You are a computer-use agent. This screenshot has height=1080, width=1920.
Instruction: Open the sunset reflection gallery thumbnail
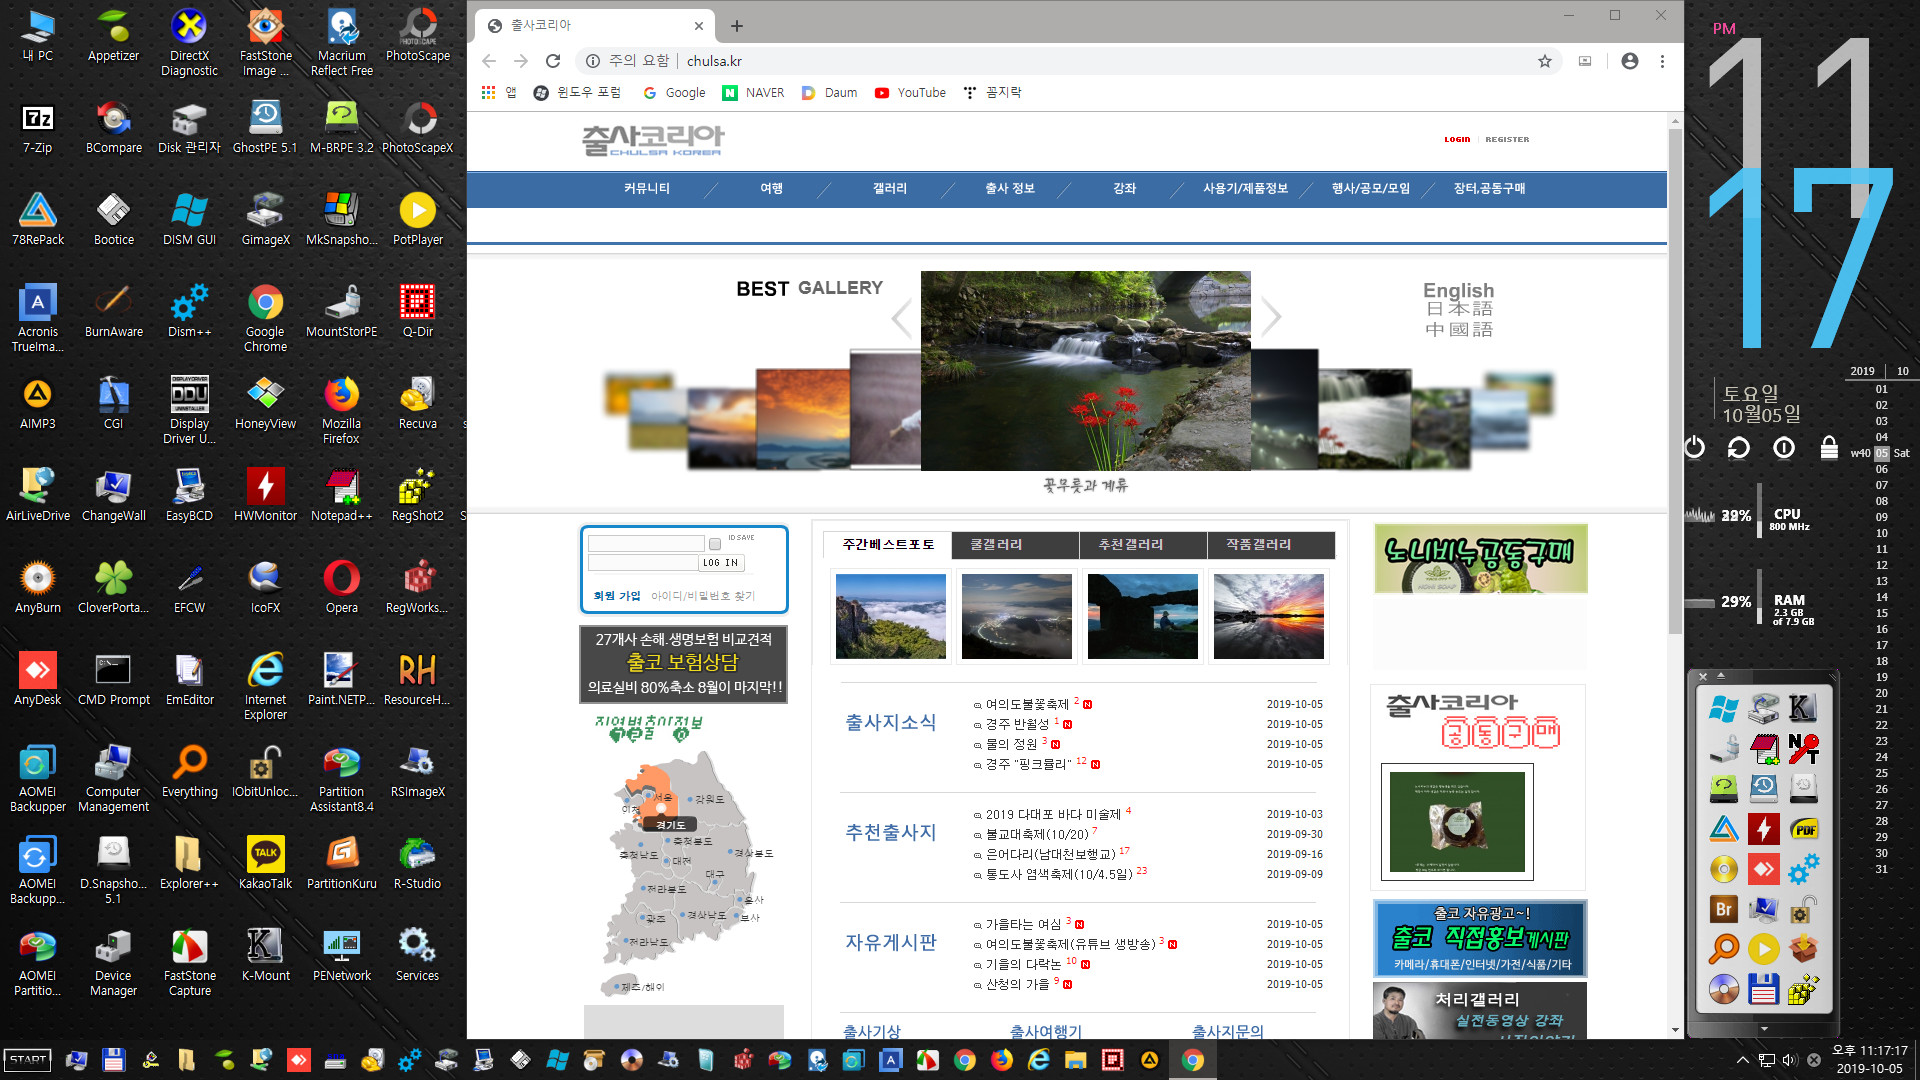click(1269, 616)
